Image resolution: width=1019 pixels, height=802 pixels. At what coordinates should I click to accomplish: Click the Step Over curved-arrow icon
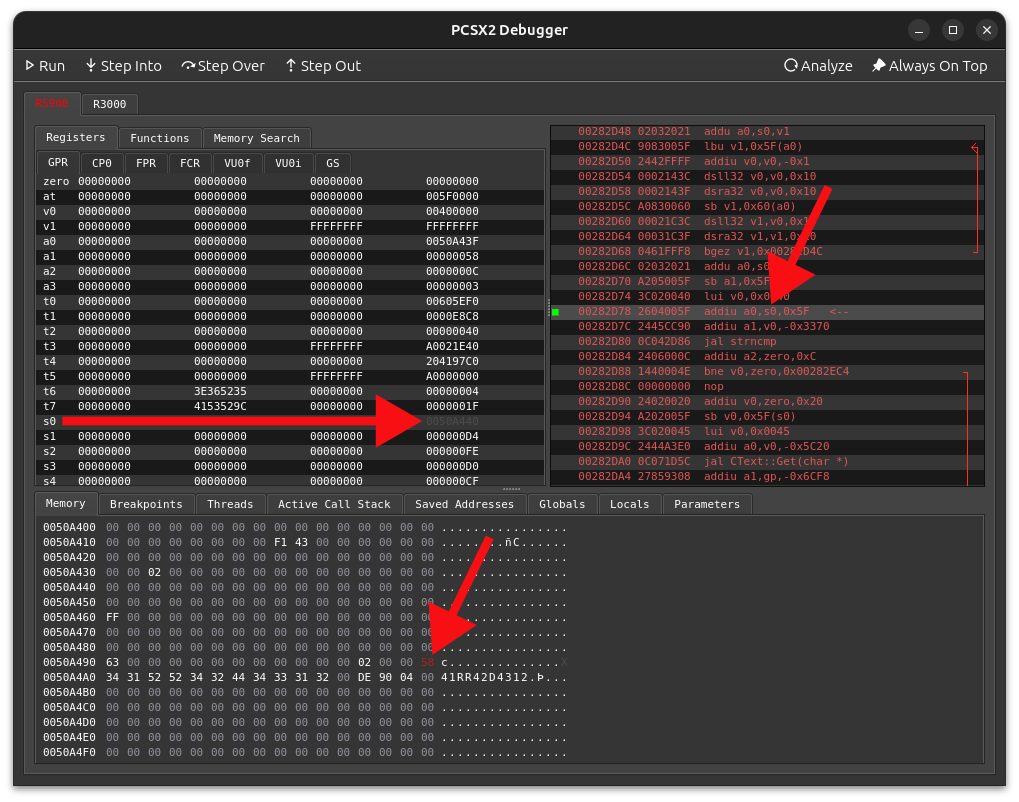click(x=188, y=66)
